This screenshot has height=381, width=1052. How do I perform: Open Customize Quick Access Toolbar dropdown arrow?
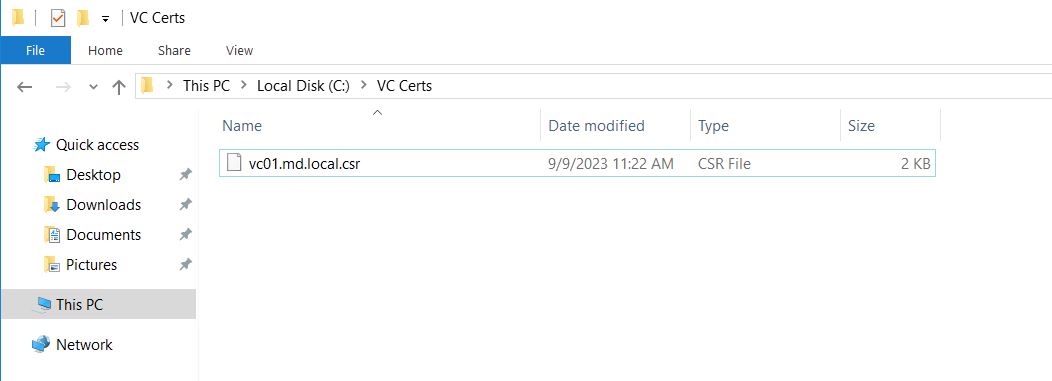pos(105,19)
